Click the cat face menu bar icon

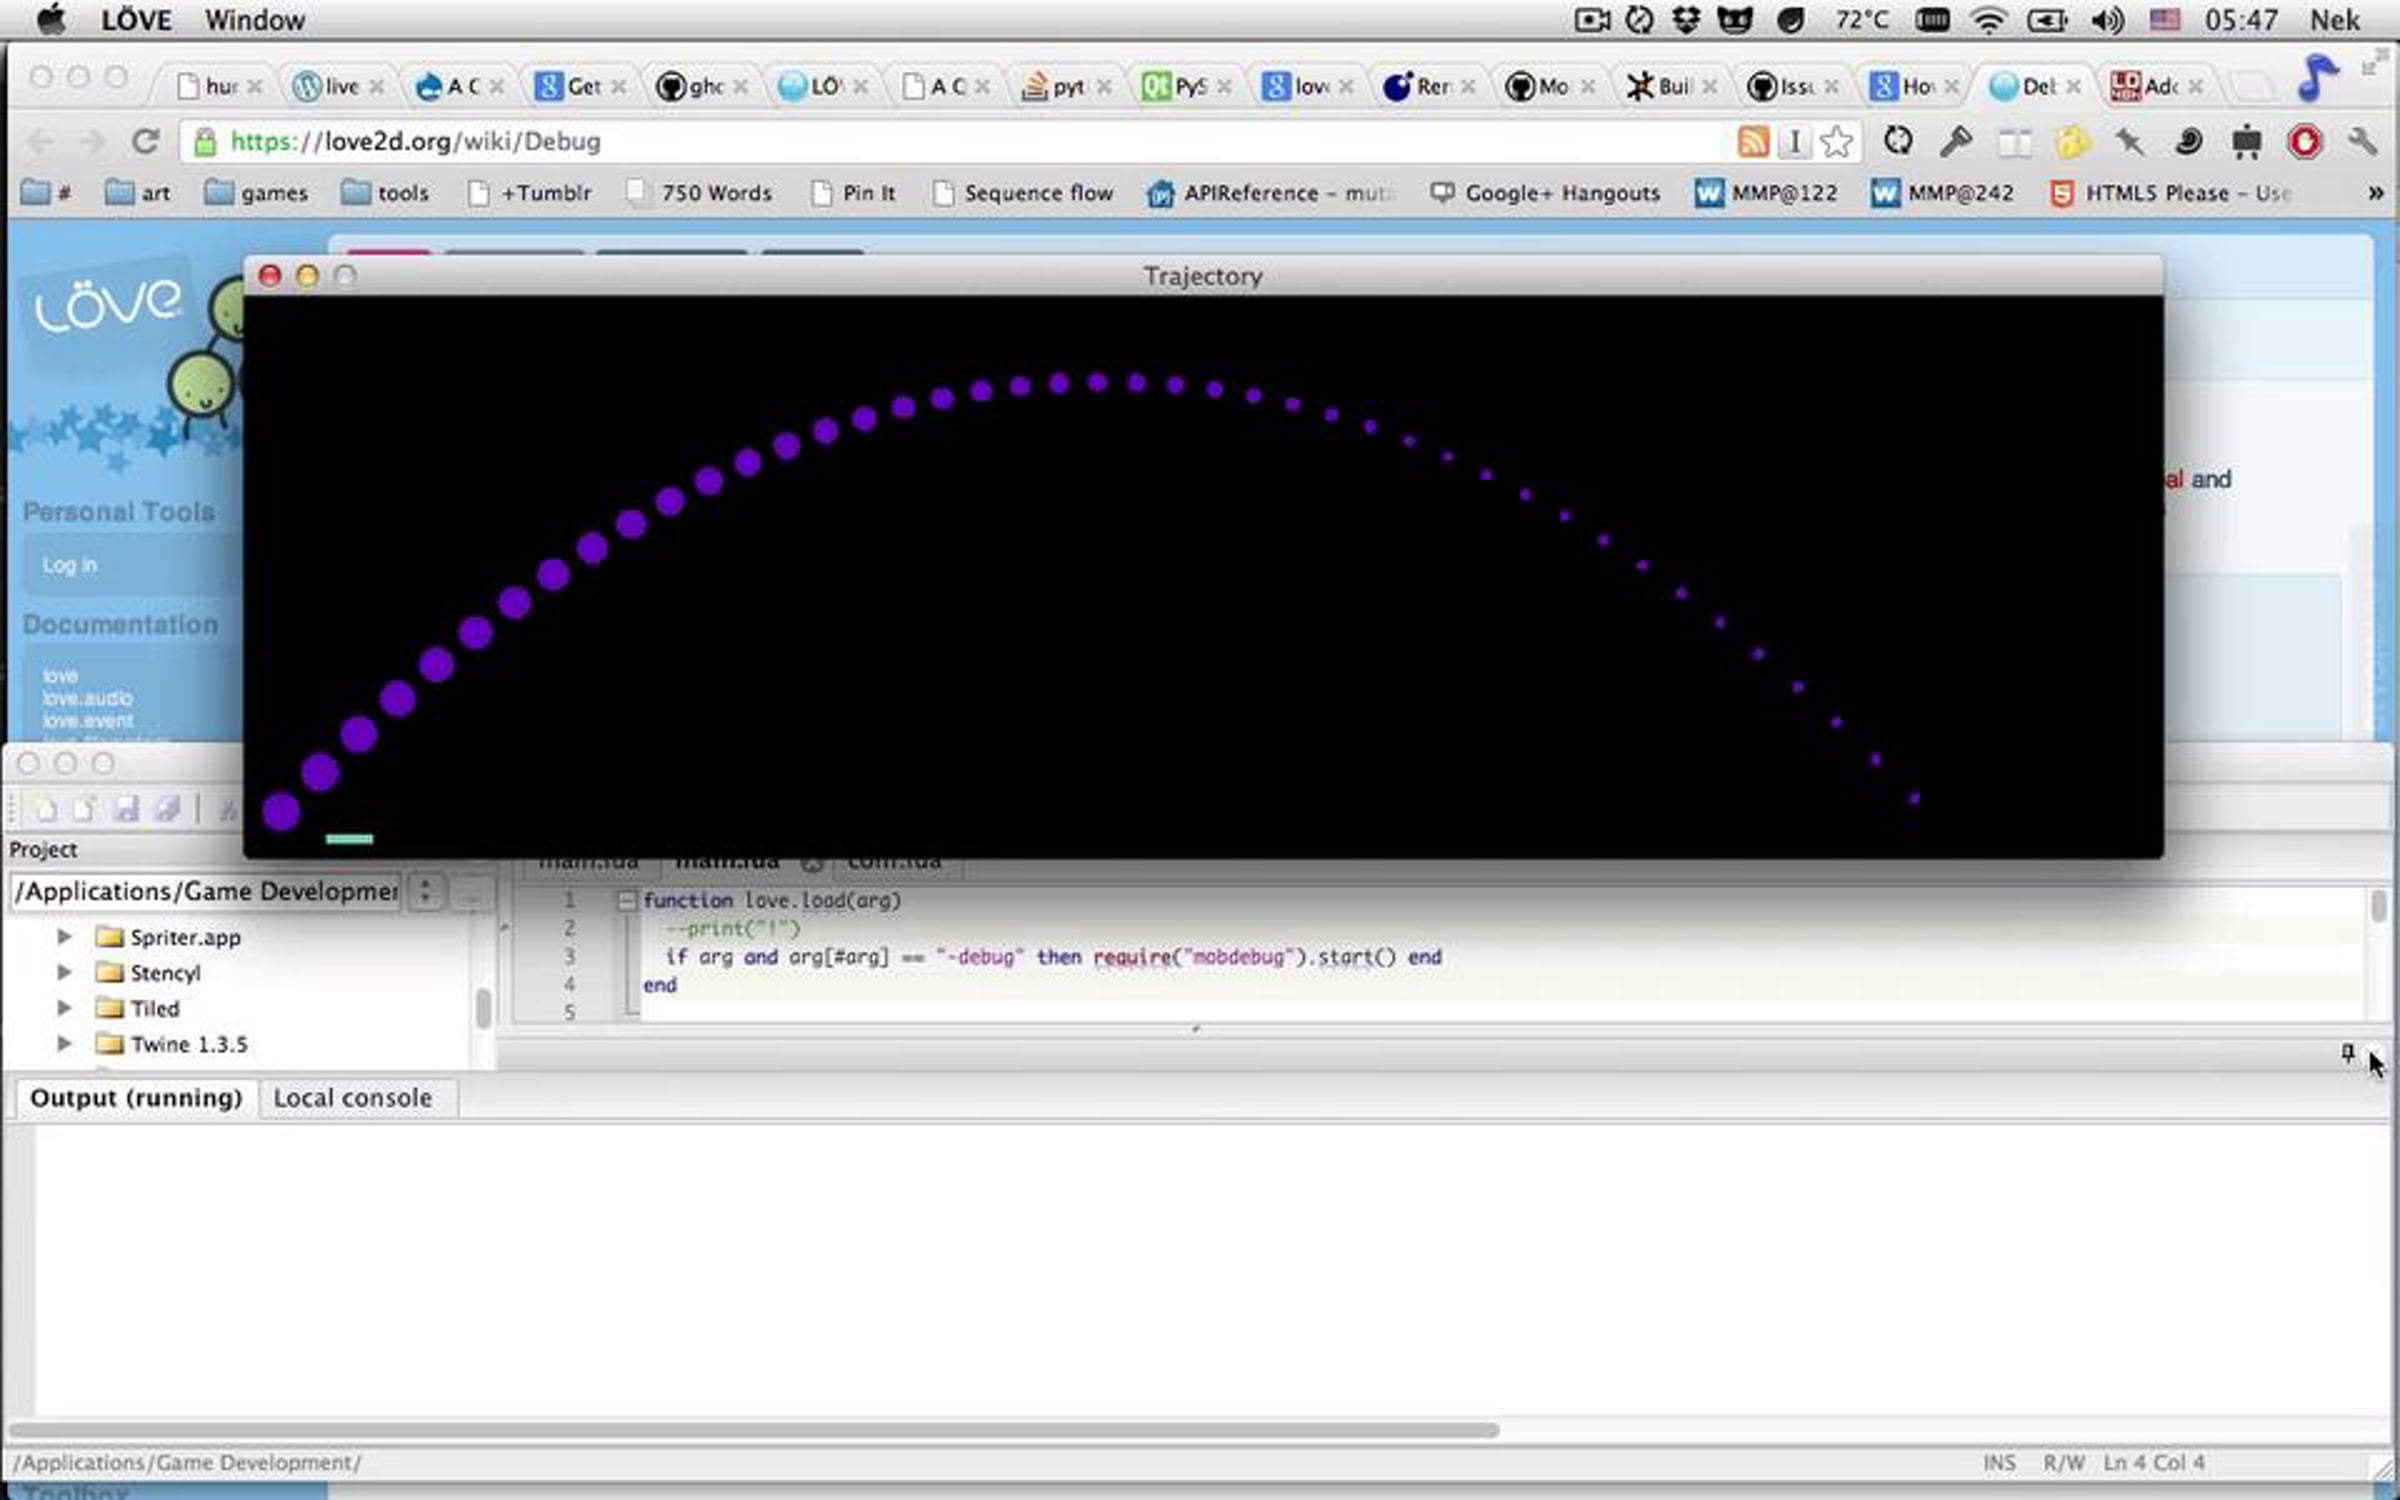point(1735,20)
